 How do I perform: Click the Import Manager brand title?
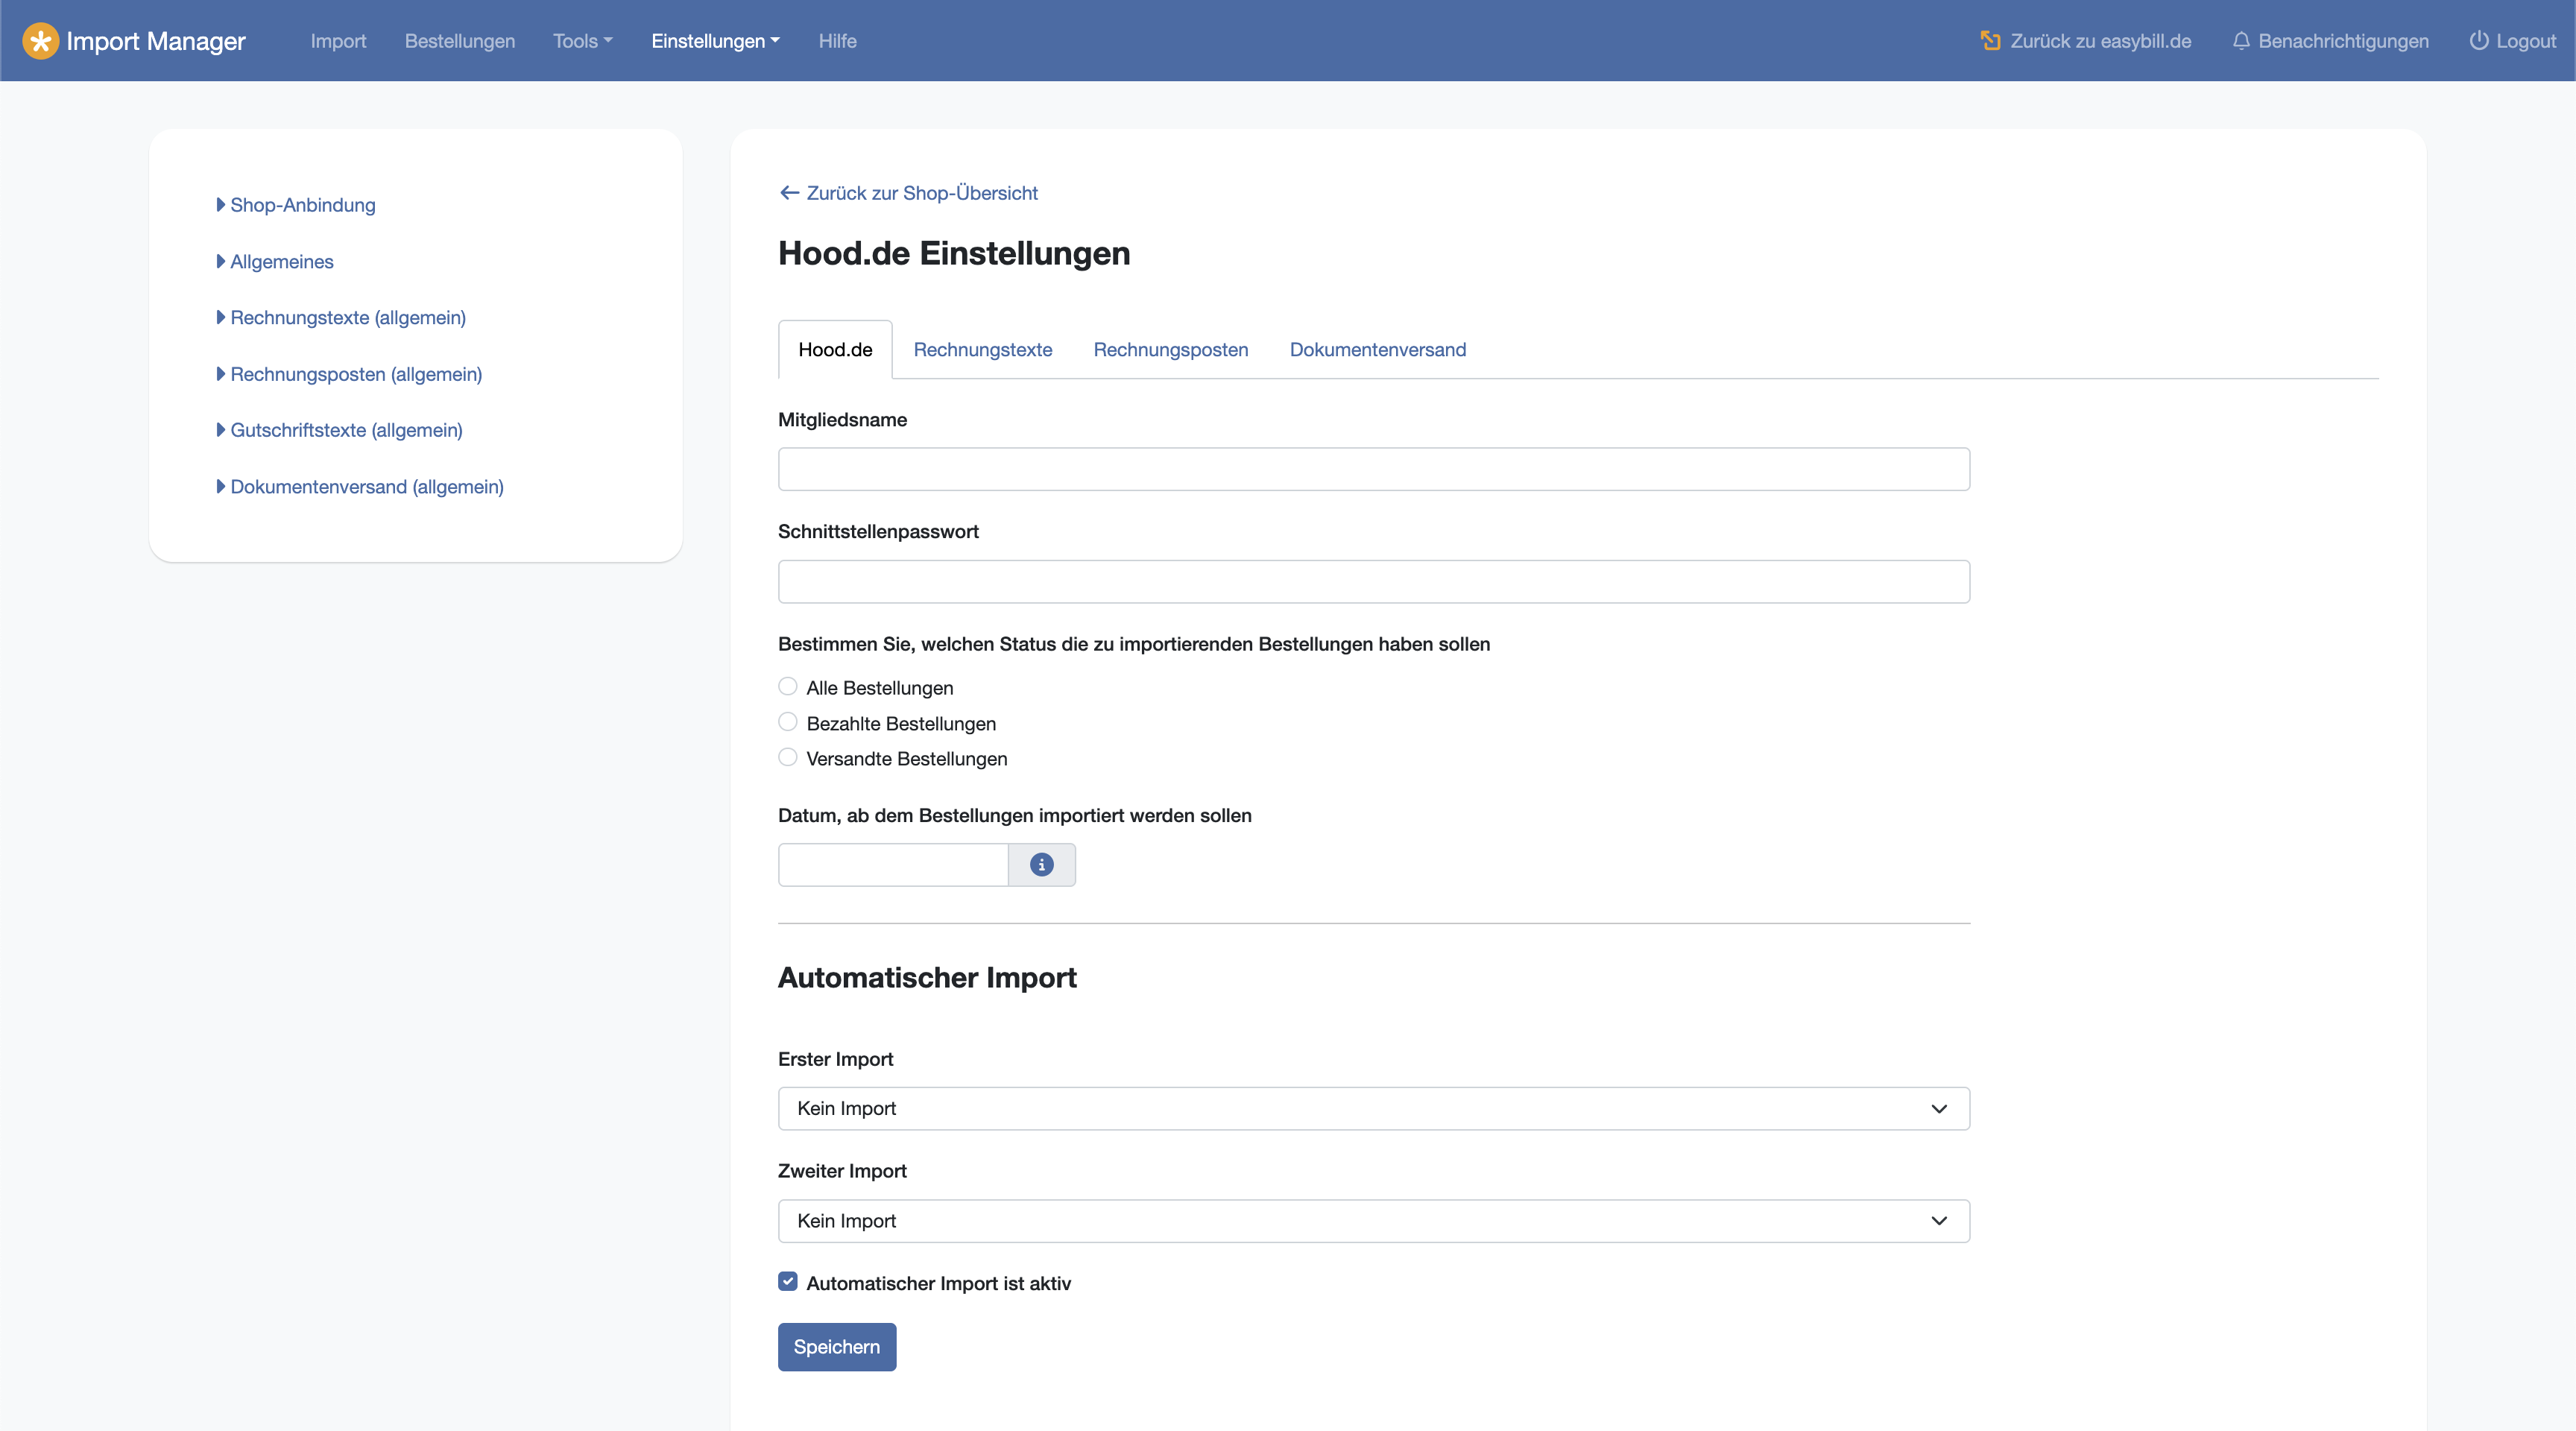click(x=155, y=41)
